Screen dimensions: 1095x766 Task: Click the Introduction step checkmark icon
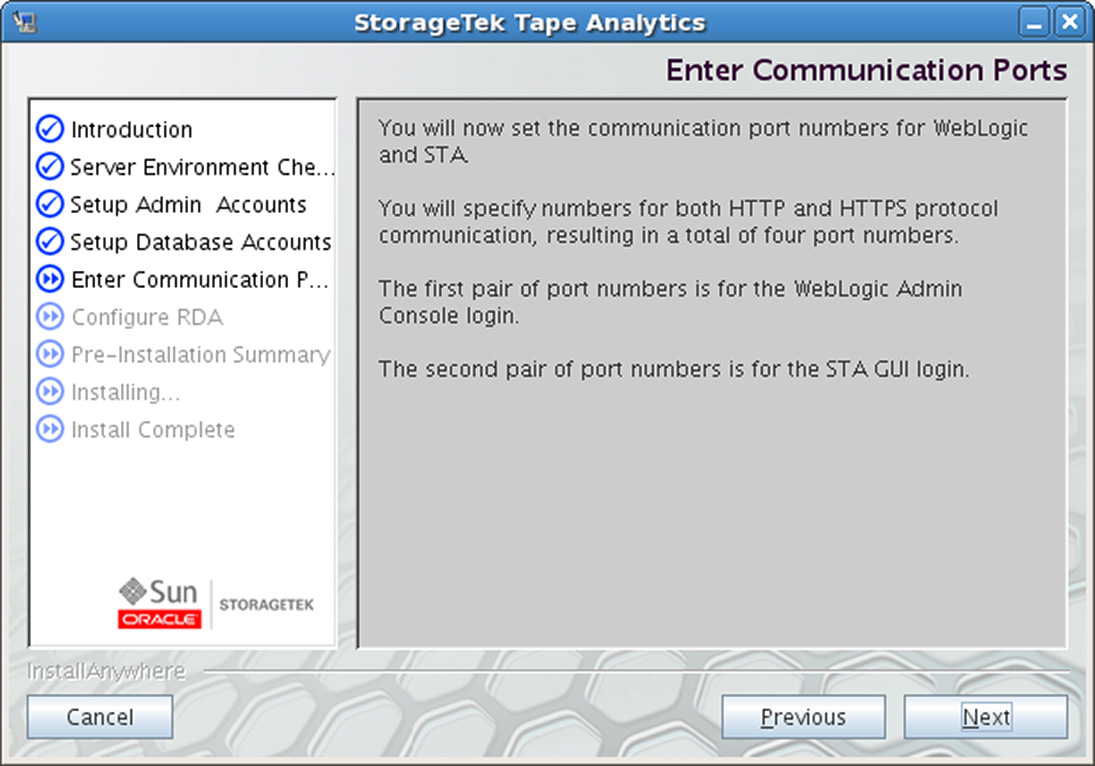pyautogui.click(x=50, y=129)
